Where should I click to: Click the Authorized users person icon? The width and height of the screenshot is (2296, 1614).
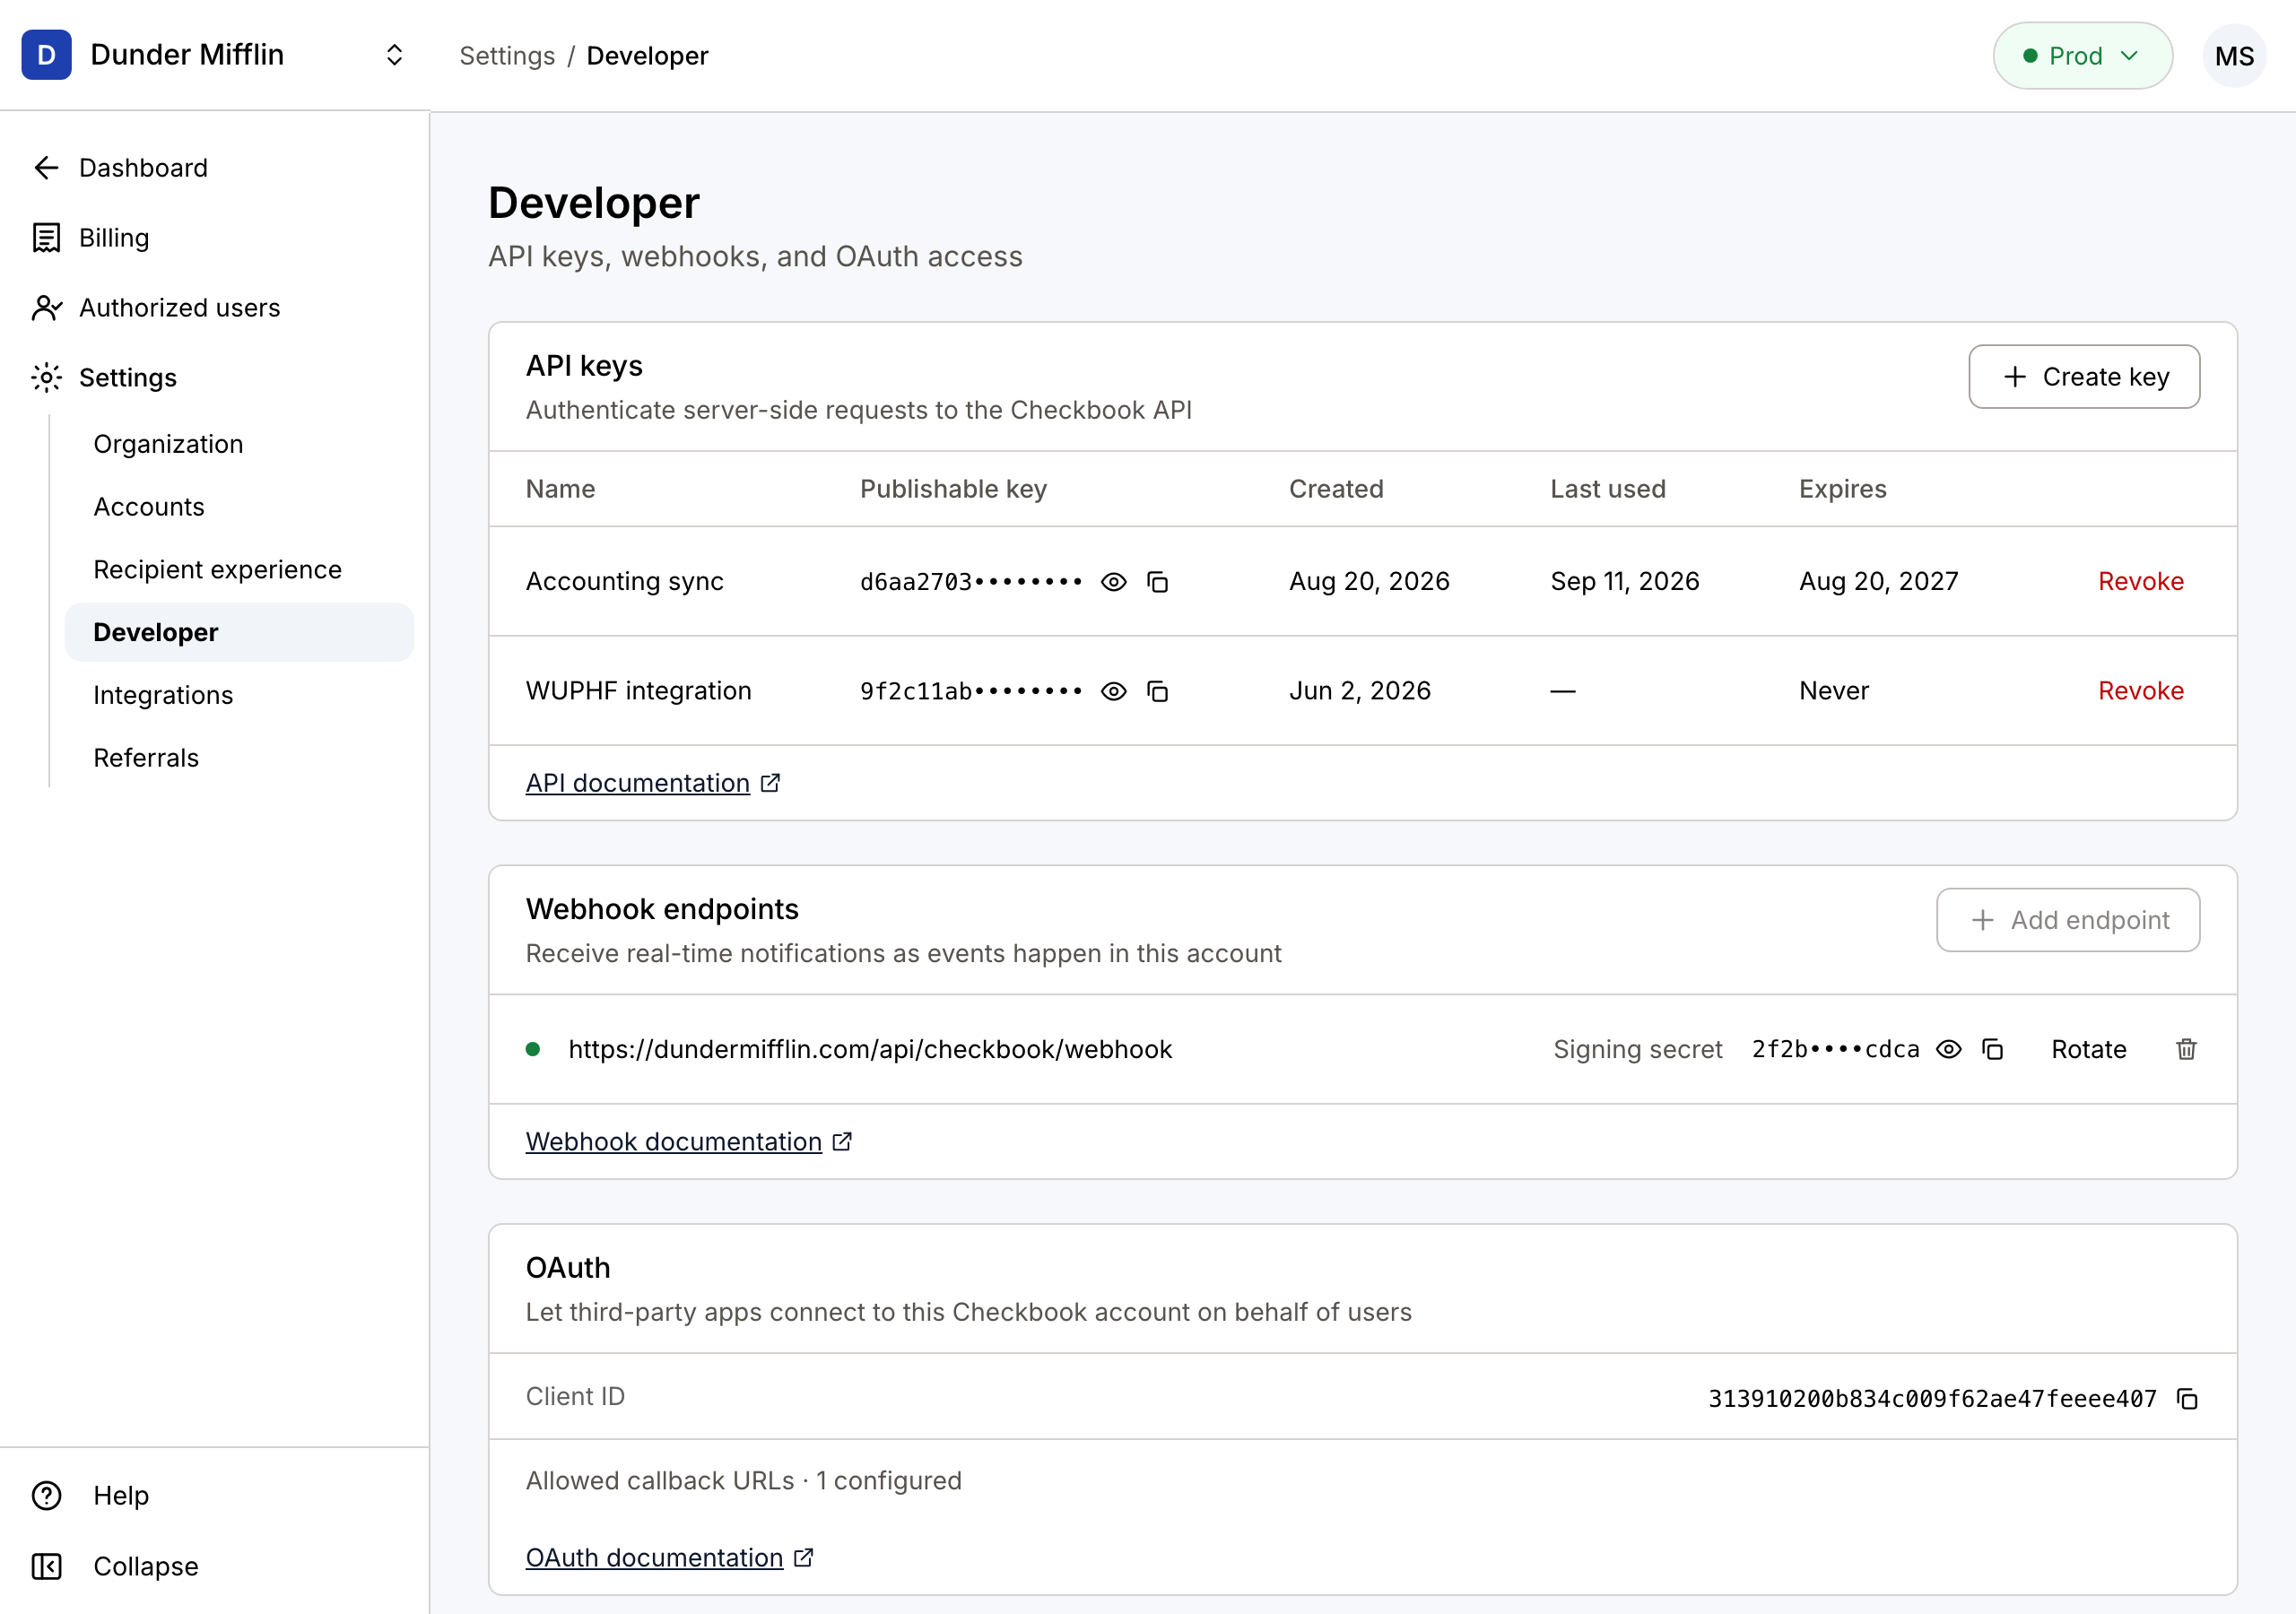click(x=46, y=308)
